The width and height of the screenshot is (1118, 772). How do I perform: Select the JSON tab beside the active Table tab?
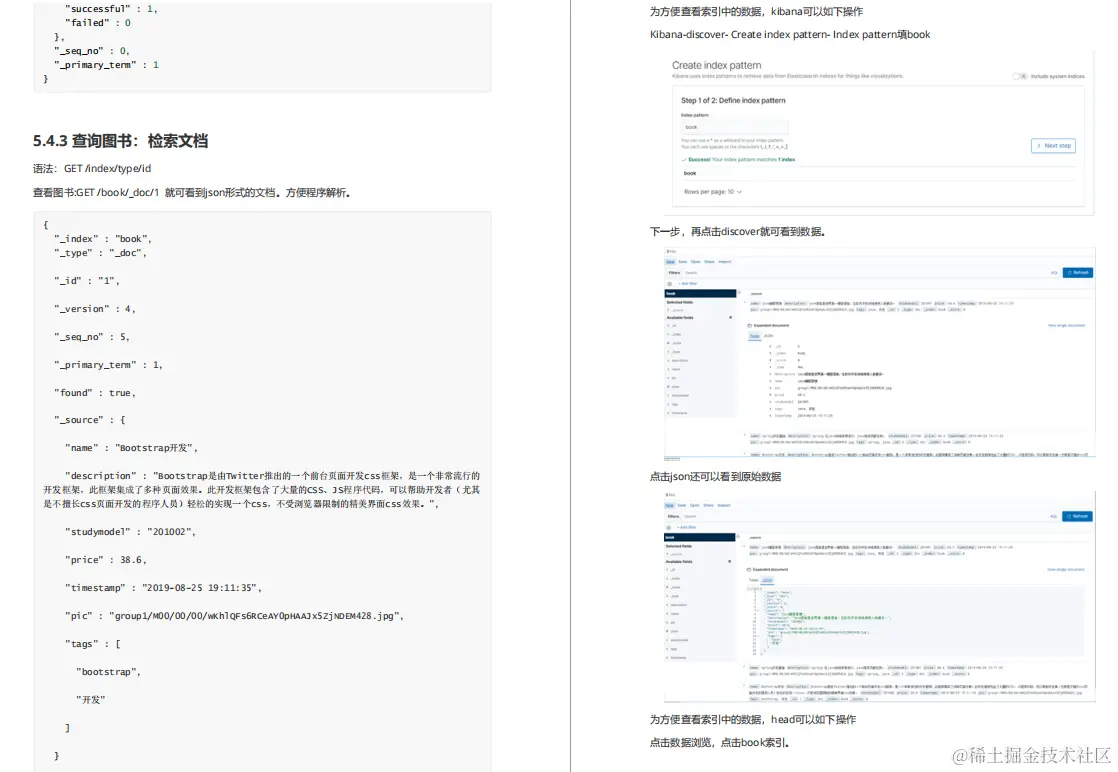tap(769, 336)
